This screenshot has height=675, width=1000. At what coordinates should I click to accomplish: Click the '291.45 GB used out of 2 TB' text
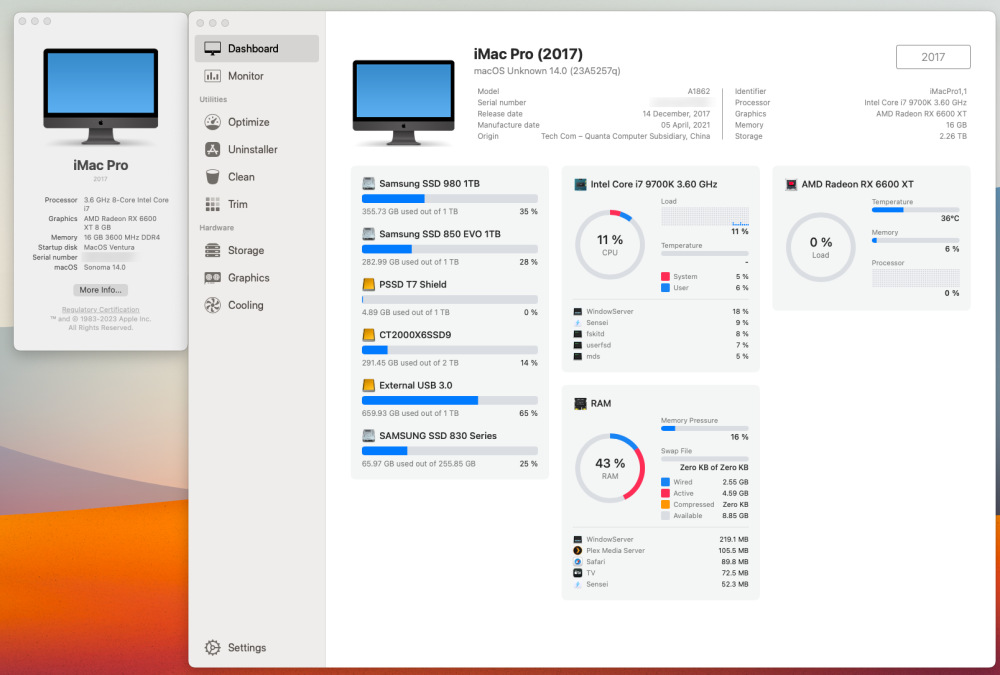[x=410, y=362]
